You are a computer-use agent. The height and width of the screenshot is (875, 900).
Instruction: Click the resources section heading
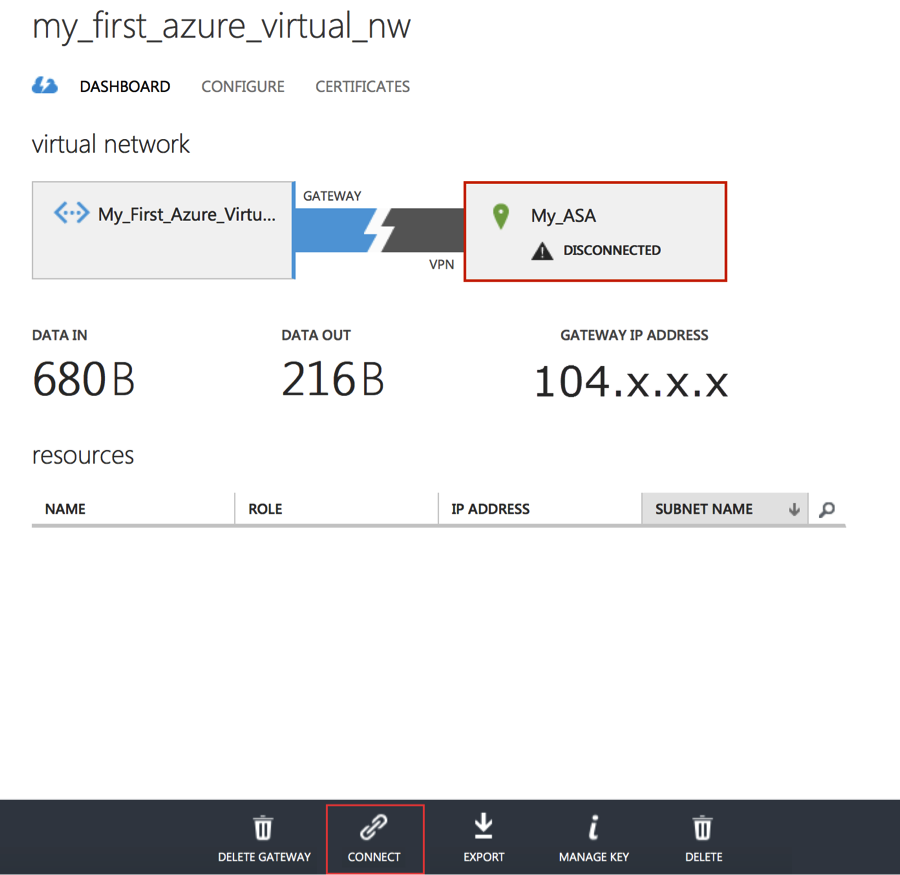(83, 456)
